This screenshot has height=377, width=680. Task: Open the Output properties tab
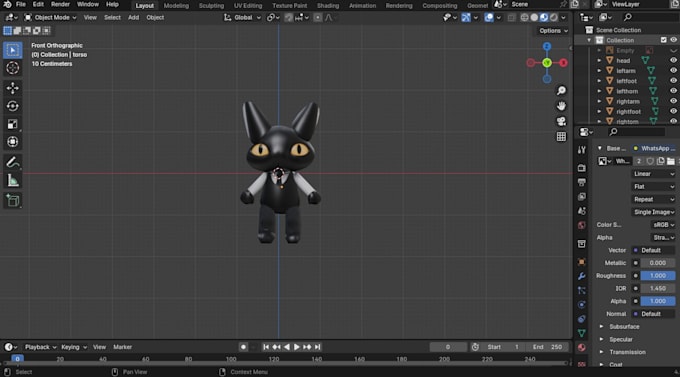pyautogui.click(x=582, y=182)
